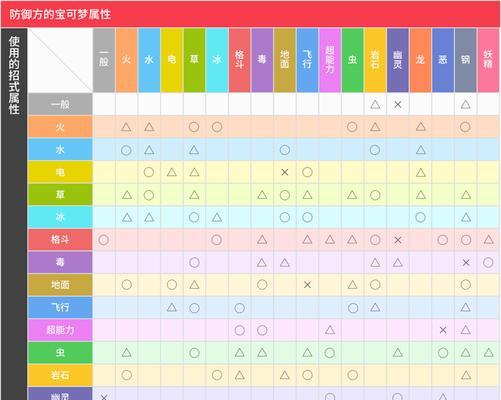This screenshot has height=400, width=501.
Task: Click ○ in 电 row, 飞行 column
Action: pyautogui.click(x=307, y=172)
